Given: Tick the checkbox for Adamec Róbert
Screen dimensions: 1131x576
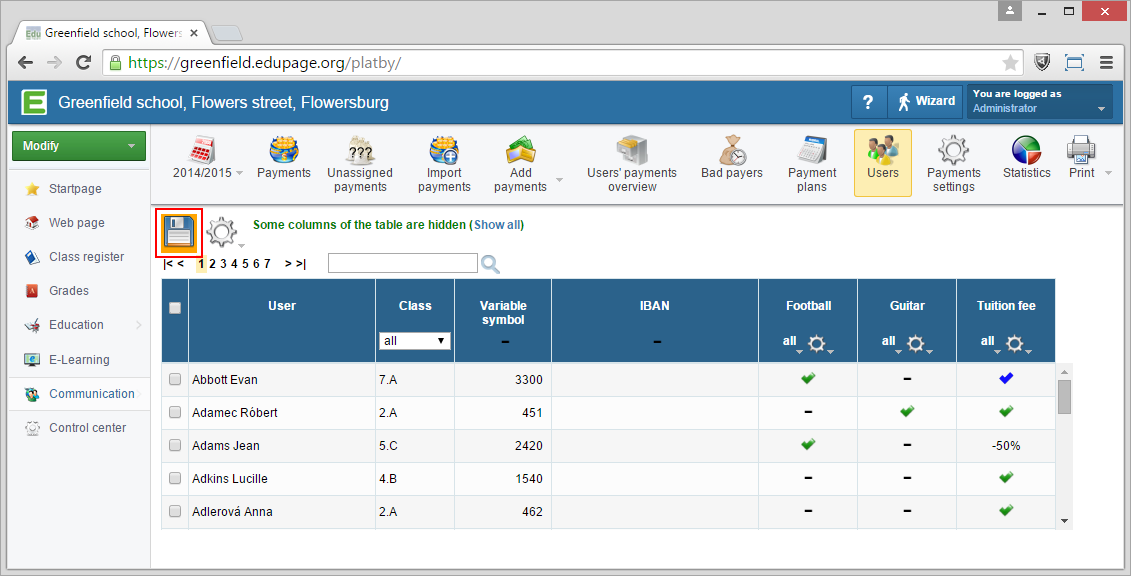Looking at the screenshot, I should click(175, 412).
